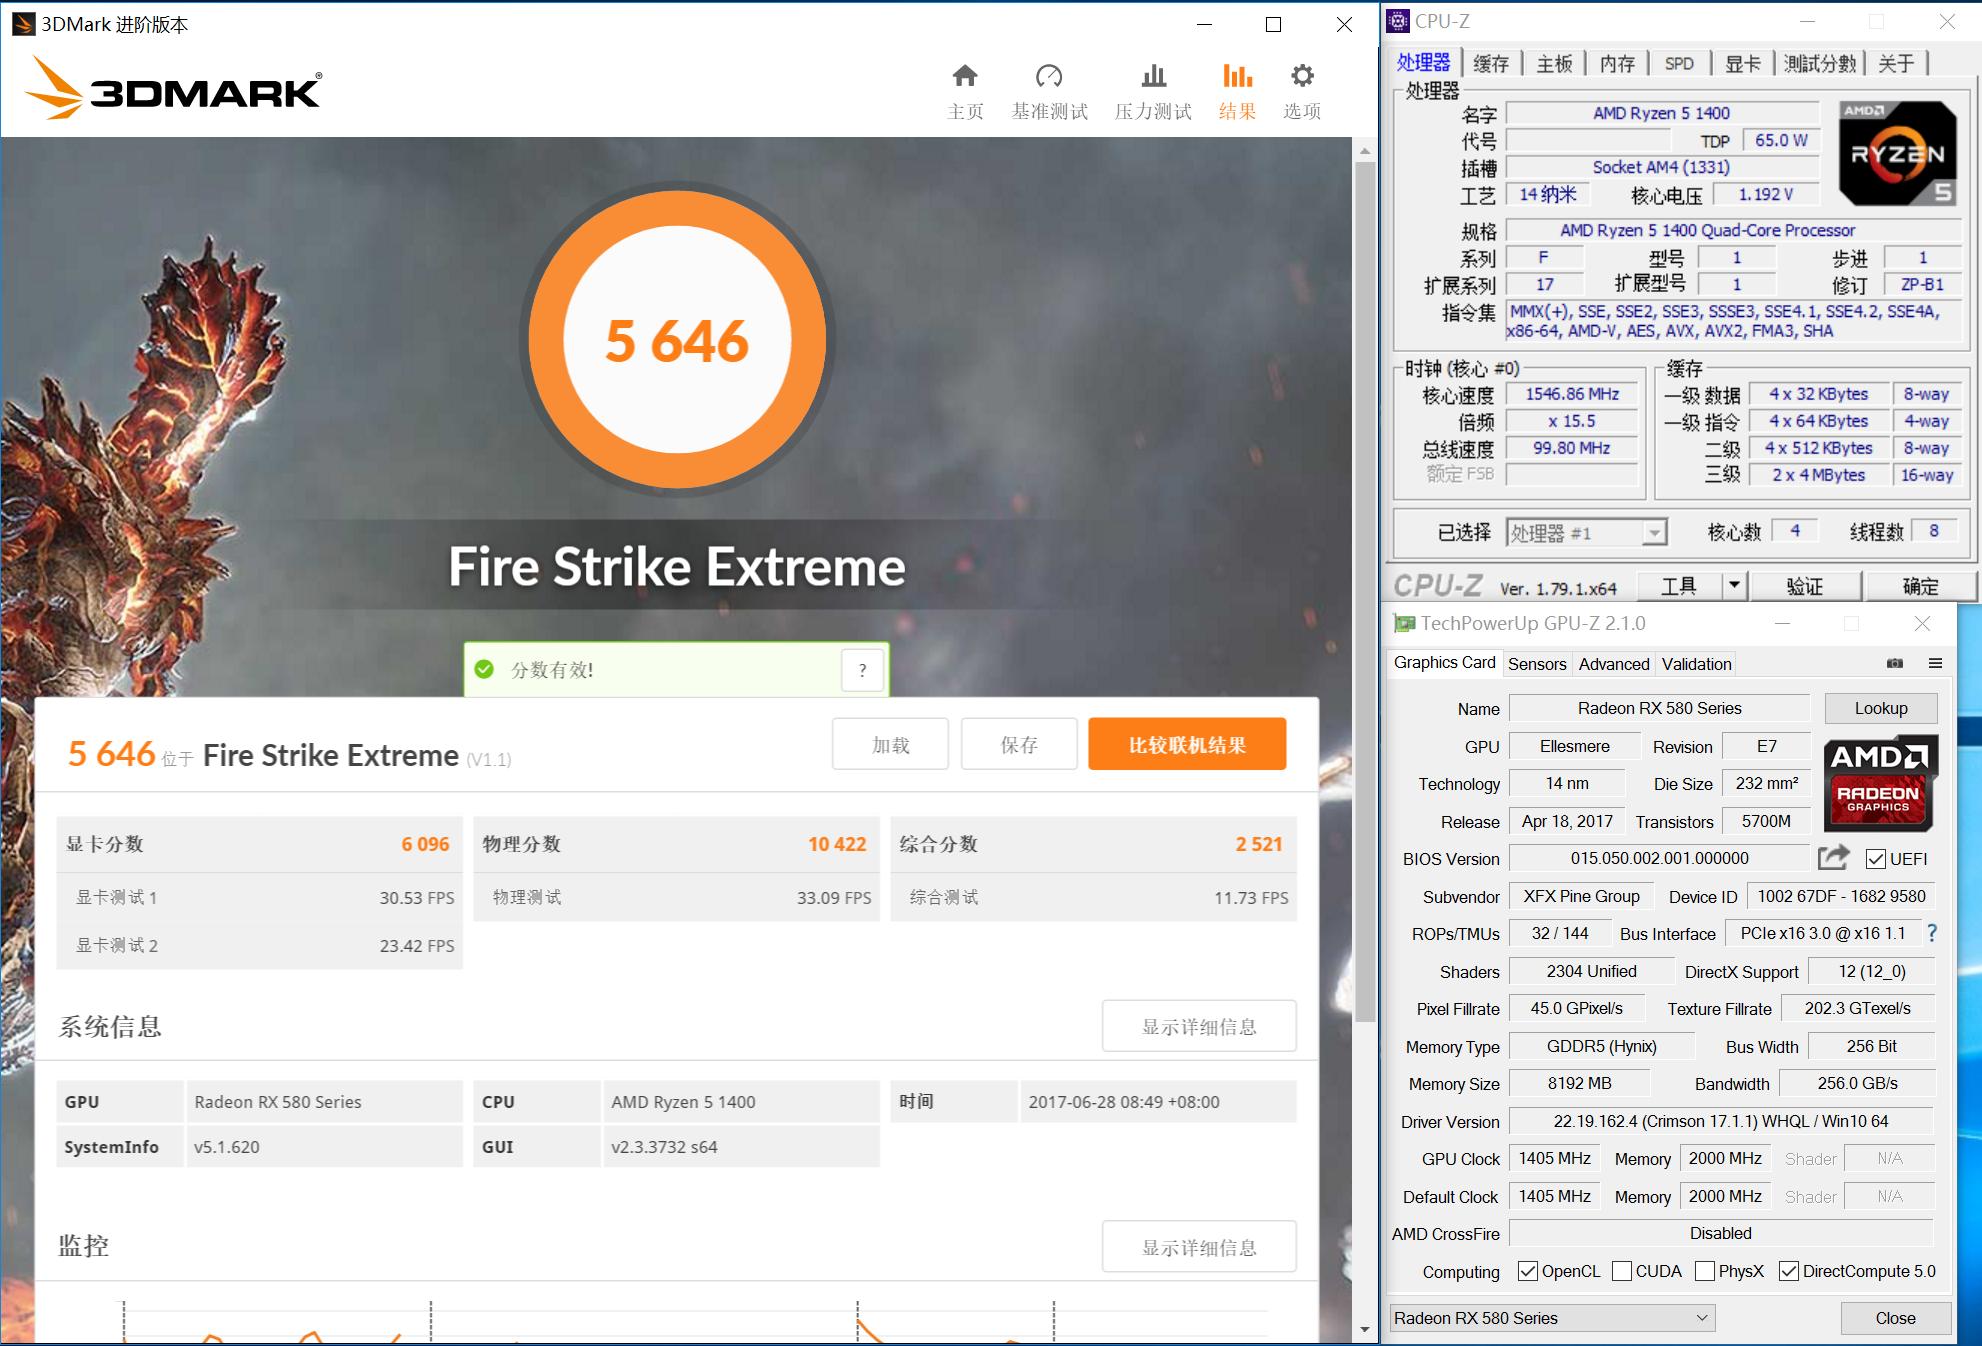1982x1346 pixels.
Task: Click the GPU-Z screenshot camera icon
Action: (1894, 663)
